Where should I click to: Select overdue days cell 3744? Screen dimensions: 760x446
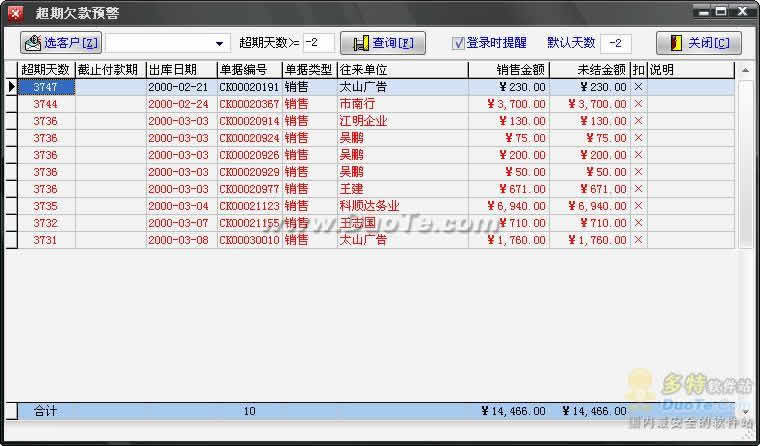click(x=46, y=104)
